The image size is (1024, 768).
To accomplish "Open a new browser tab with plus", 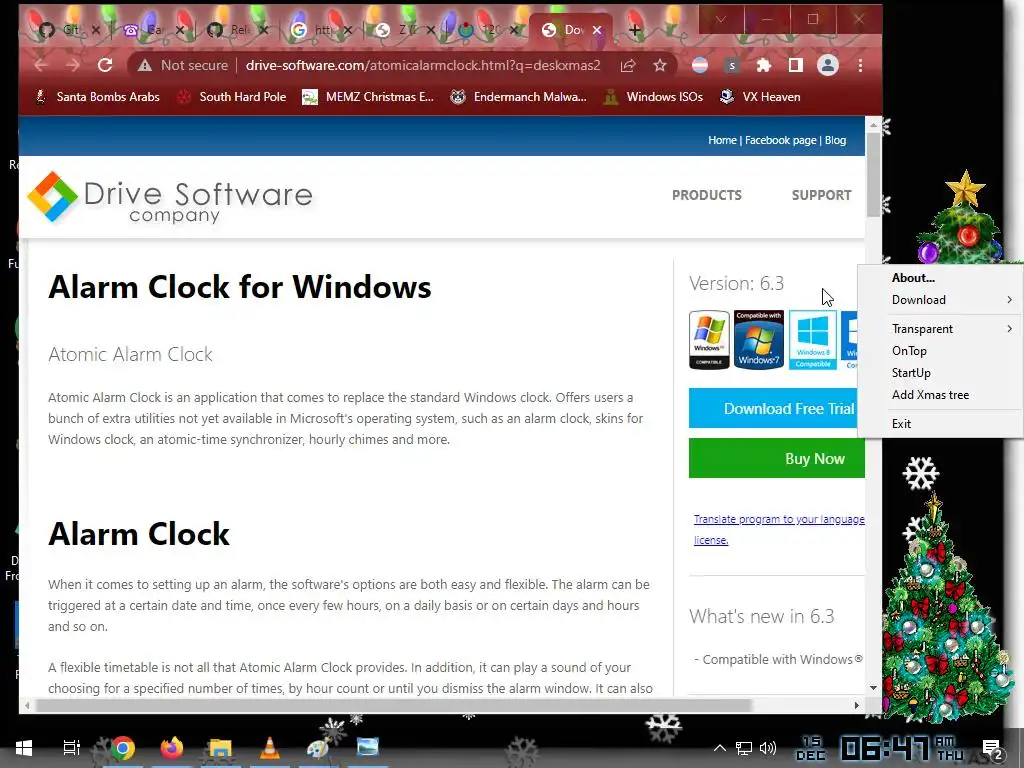I will [x=635, y=30].
